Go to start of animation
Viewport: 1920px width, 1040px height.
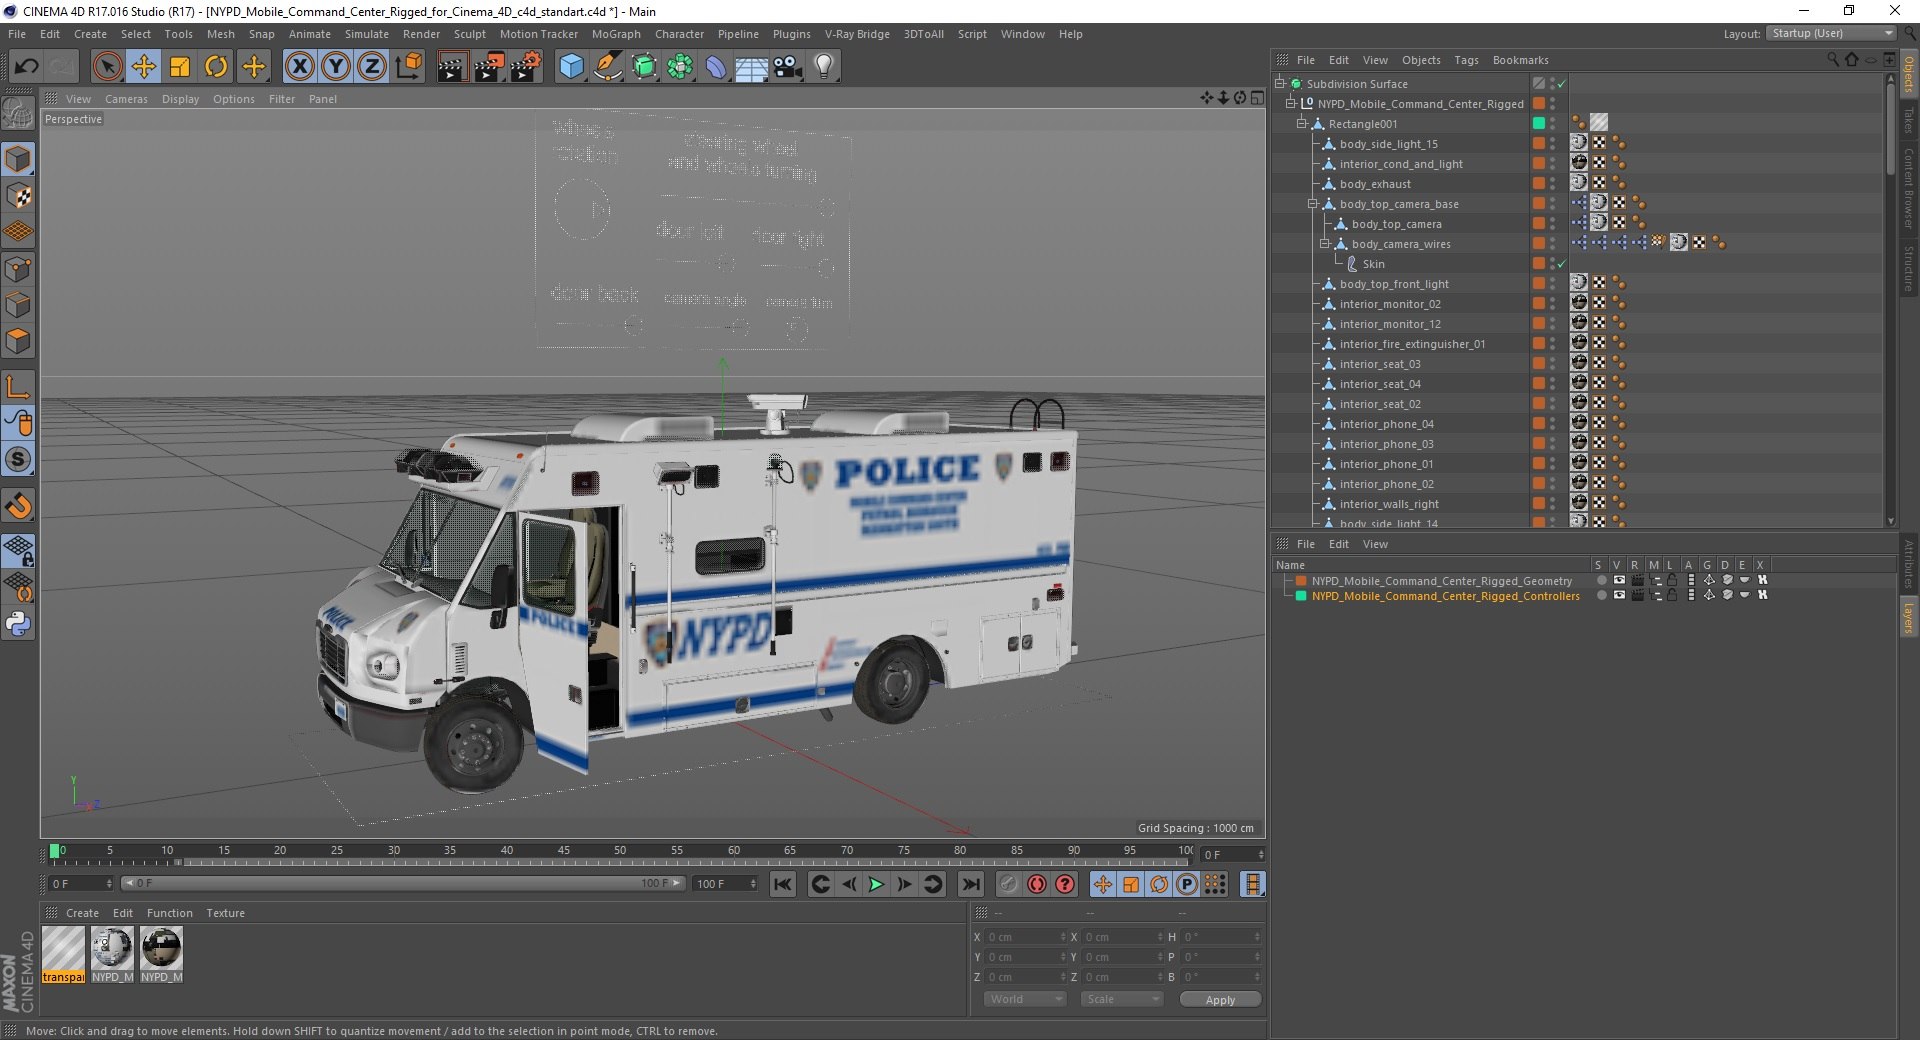click(783, 884)
